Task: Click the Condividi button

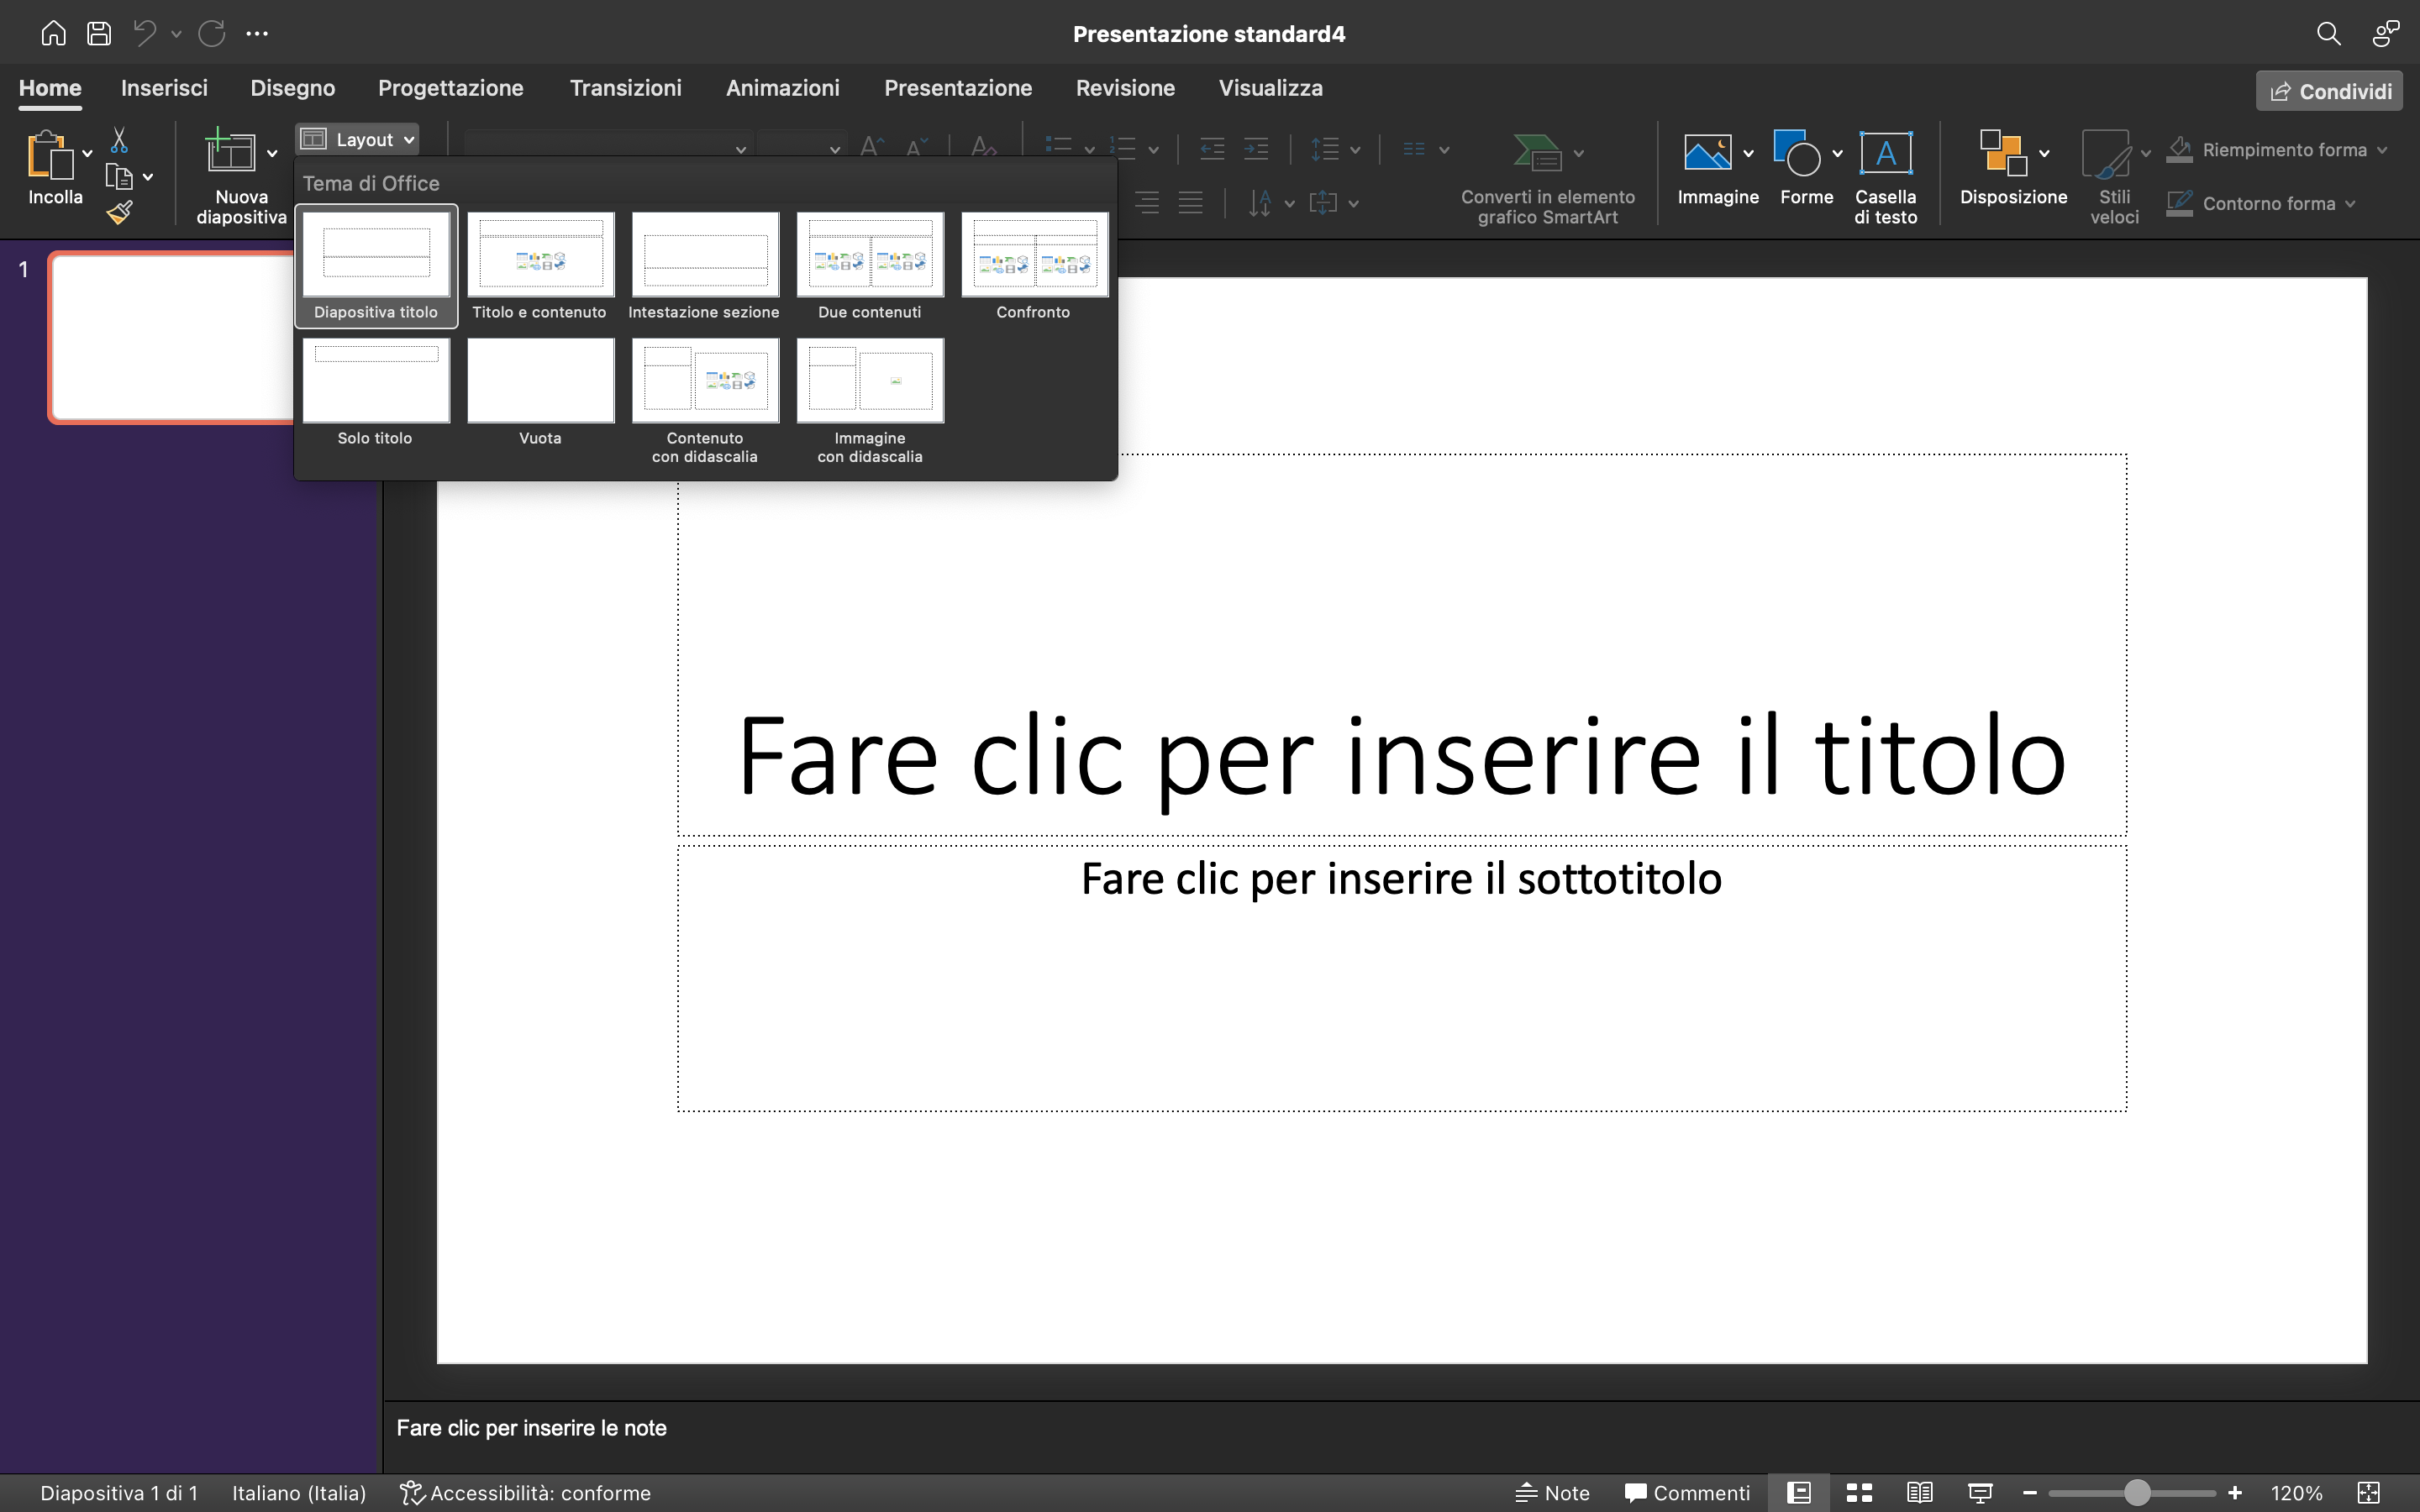Action: (x=2328, y=90)
